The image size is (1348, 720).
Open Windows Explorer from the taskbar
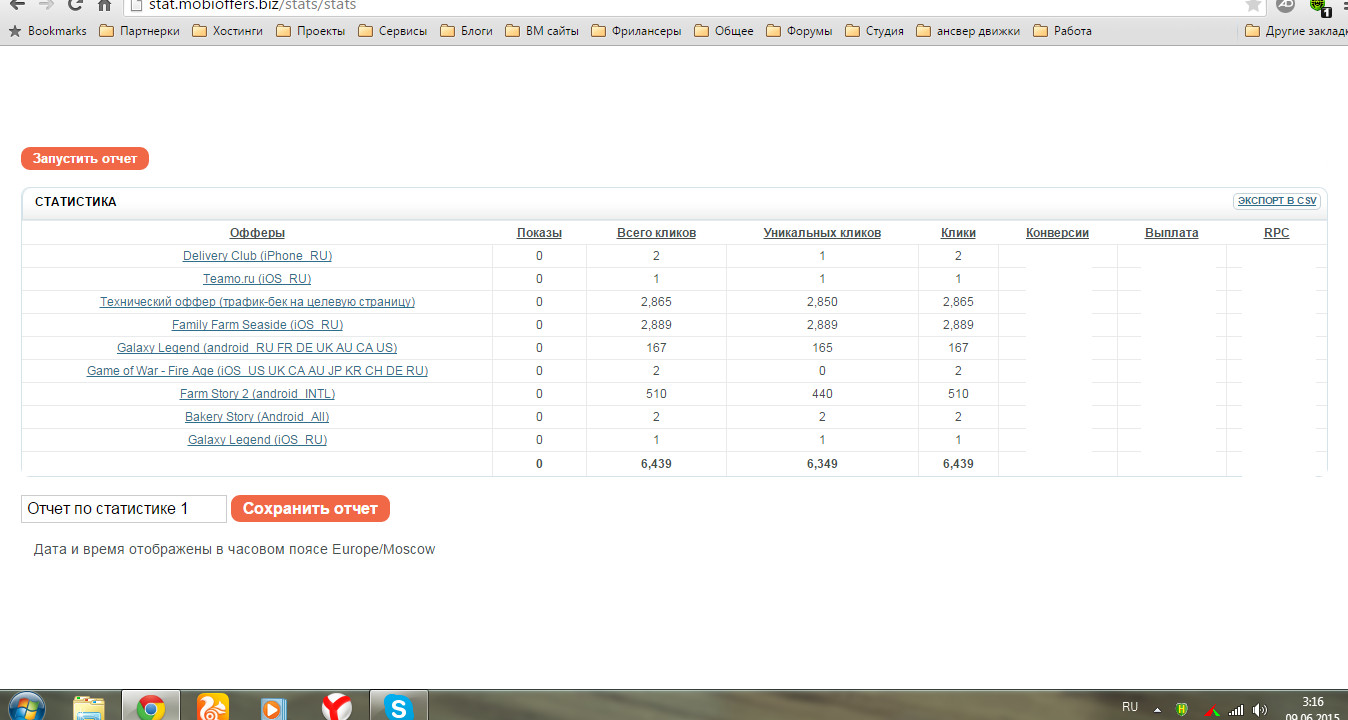pyautogui.click(x=89, y=708)
